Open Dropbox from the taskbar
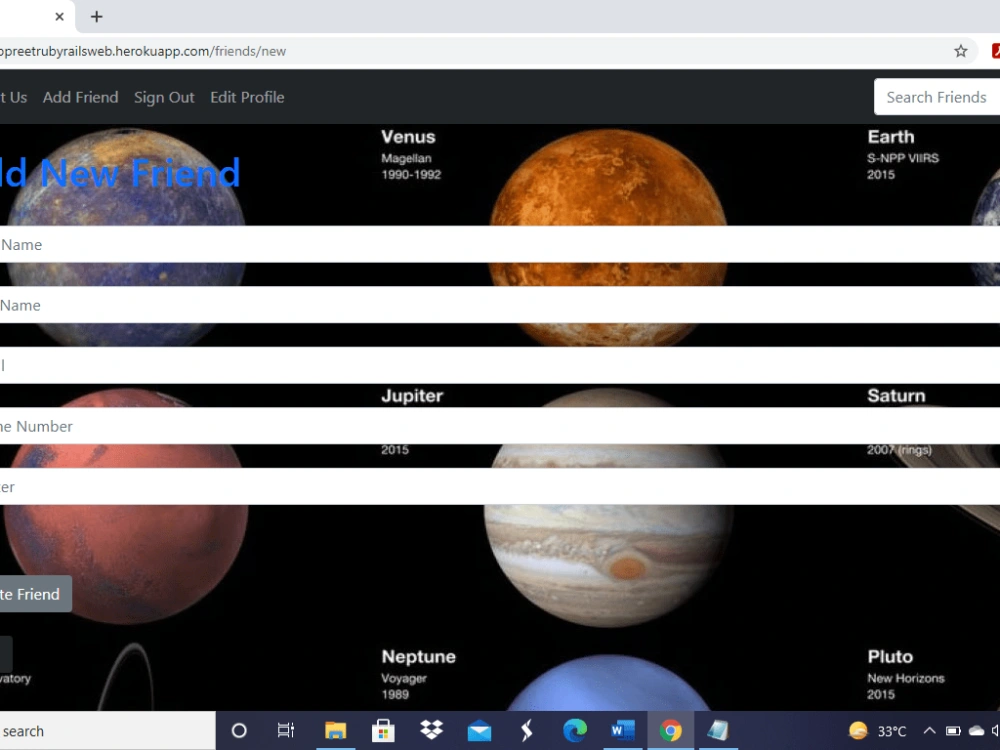1000x750 pixels. click(x=432, y=730)
